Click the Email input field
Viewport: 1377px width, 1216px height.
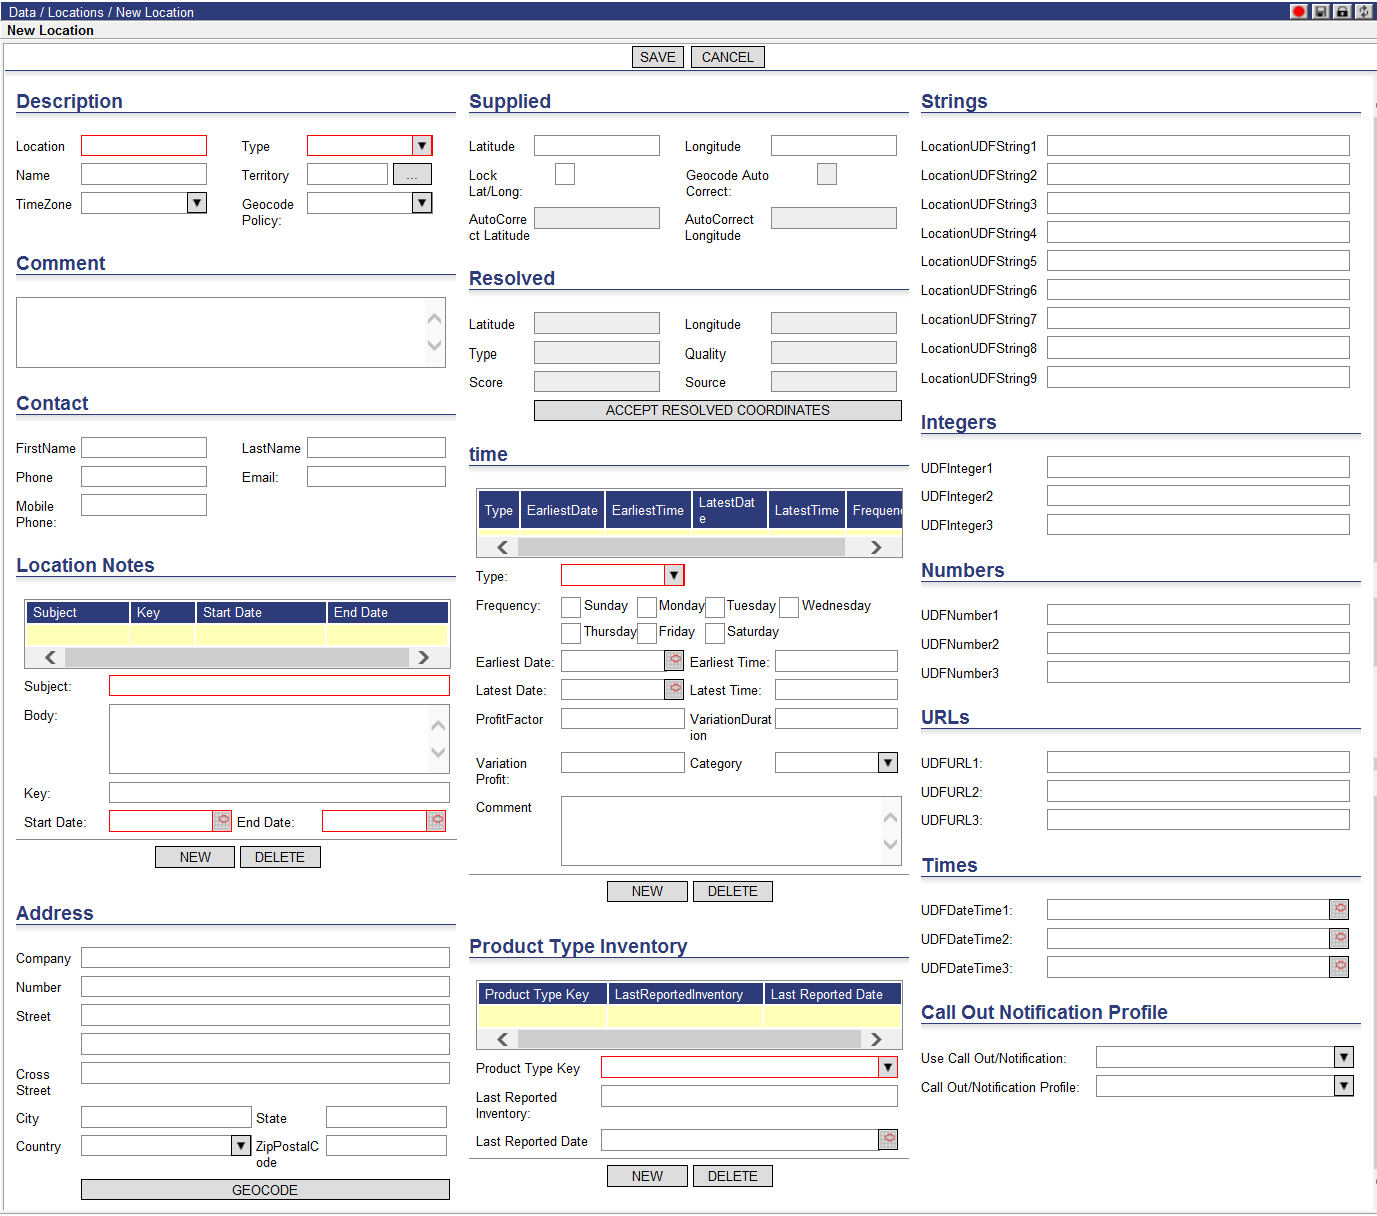(x=376, y=476)
